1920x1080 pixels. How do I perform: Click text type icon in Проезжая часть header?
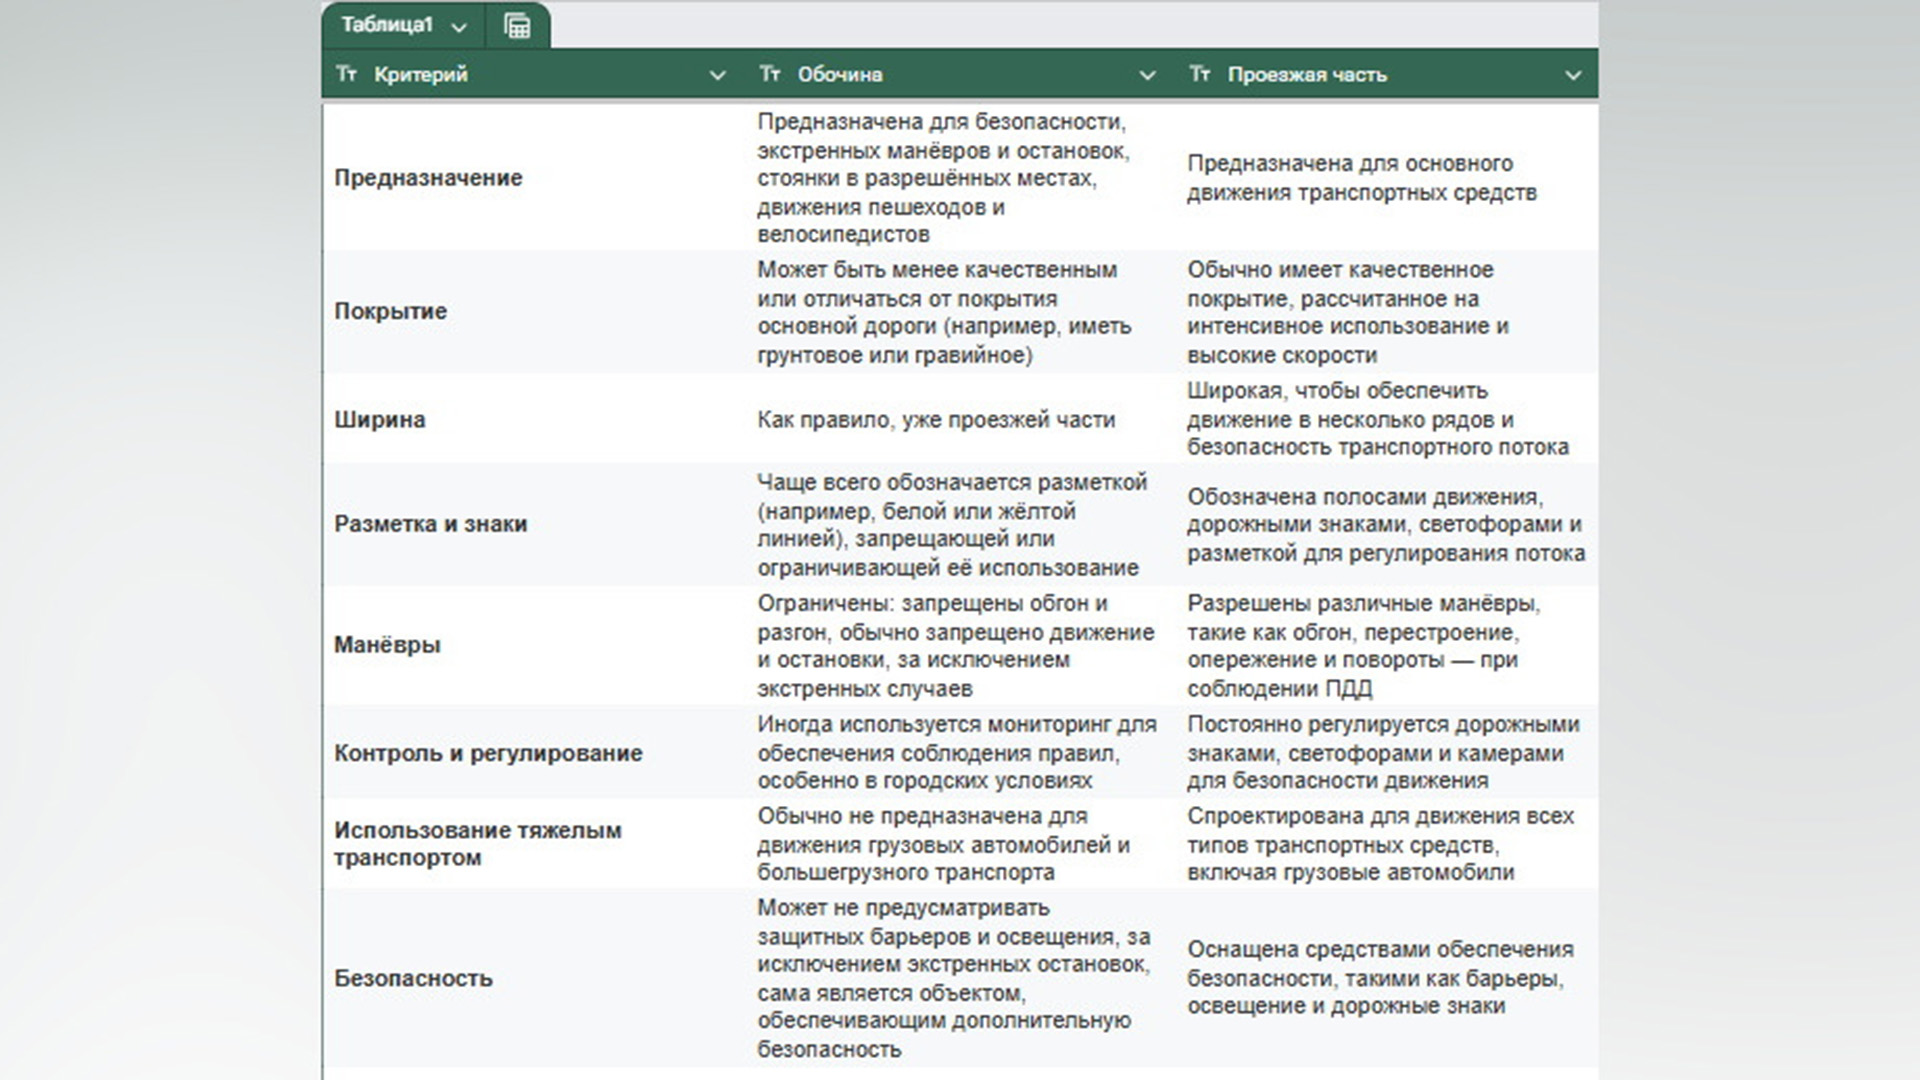point(1199,74)
